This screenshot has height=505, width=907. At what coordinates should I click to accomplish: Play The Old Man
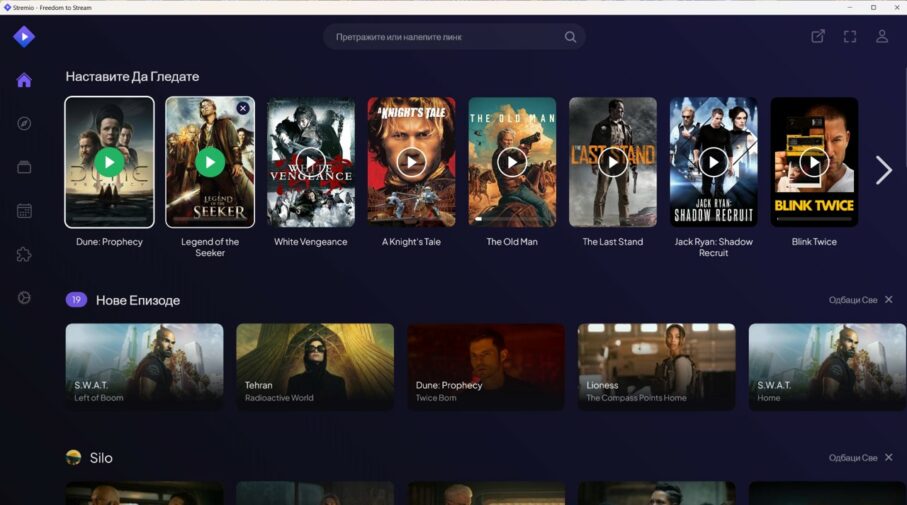(x=512, y=162)
